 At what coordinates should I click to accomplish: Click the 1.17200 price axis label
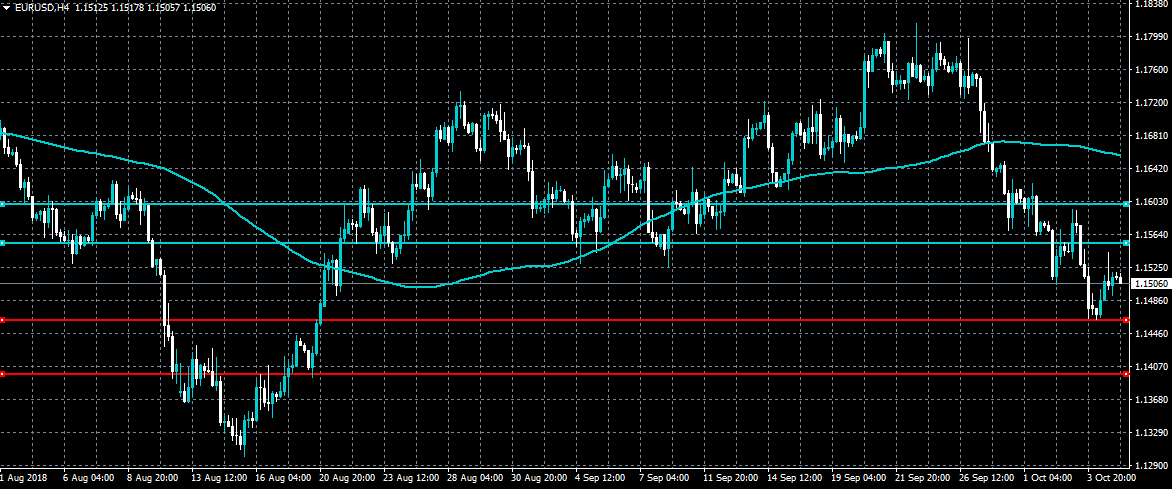(x=1151, y=102)
